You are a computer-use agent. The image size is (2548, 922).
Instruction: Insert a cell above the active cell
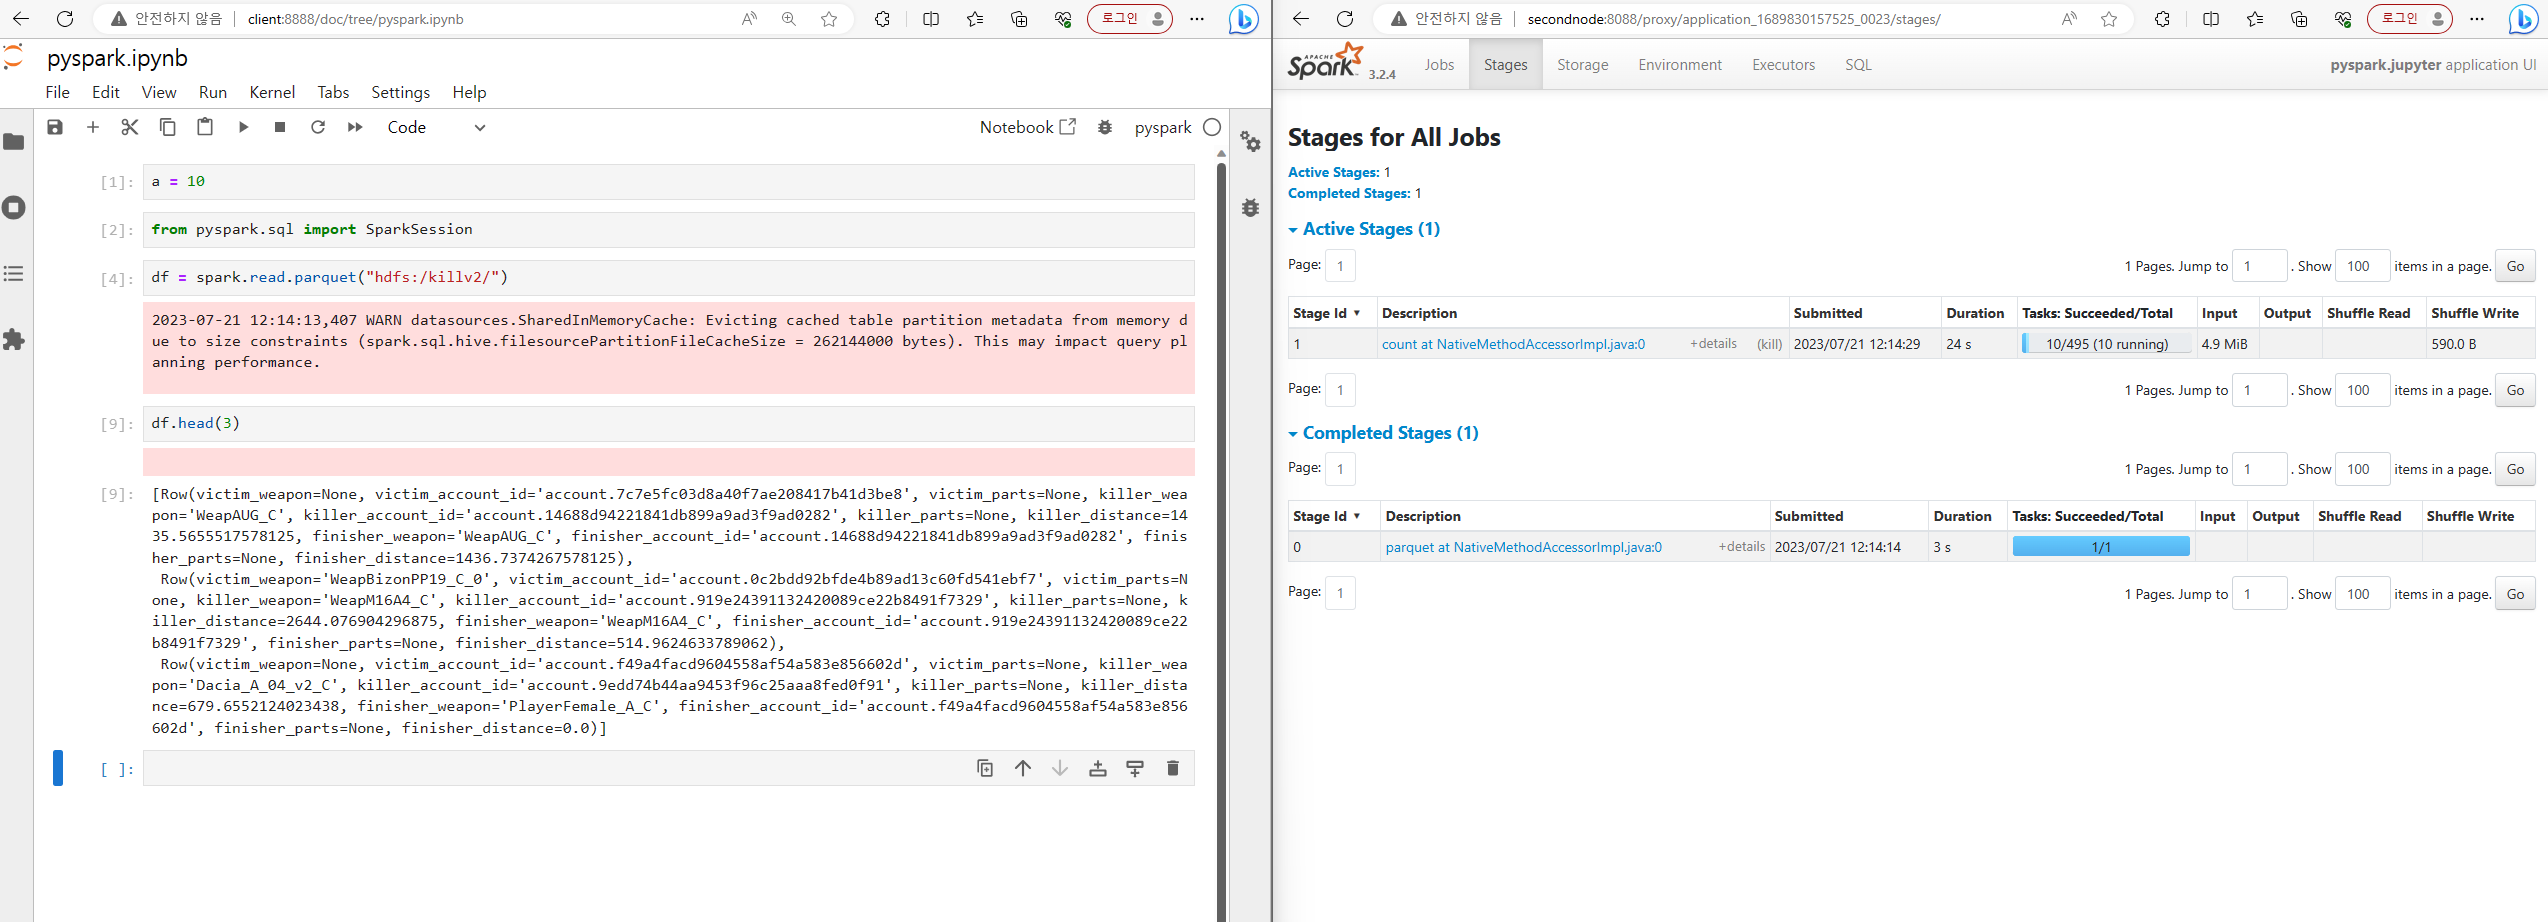(x=1098, y=768)
